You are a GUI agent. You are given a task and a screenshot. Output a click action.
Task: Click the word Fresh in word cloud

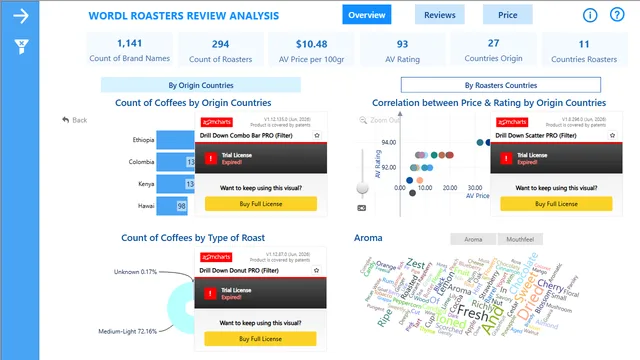point(473,313)
